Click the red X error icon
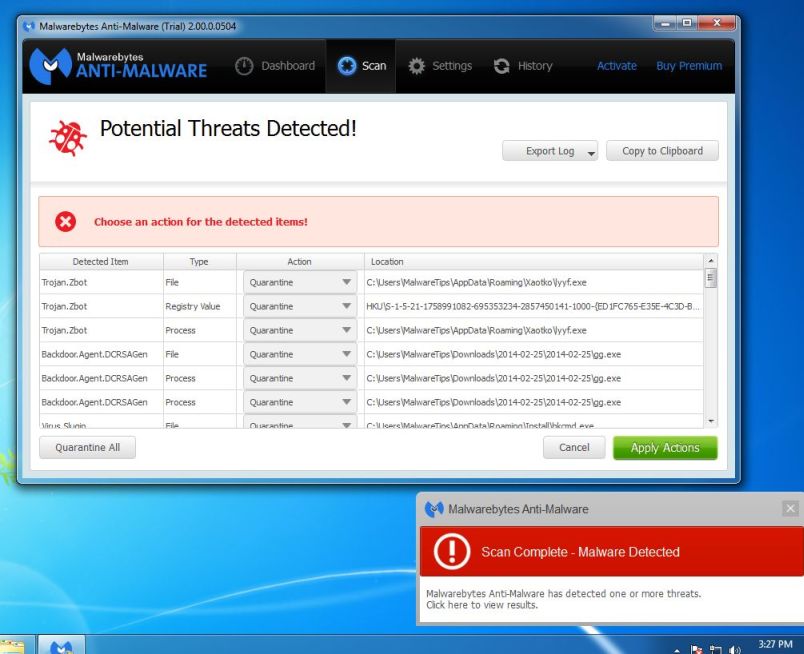 pos(64,221)
